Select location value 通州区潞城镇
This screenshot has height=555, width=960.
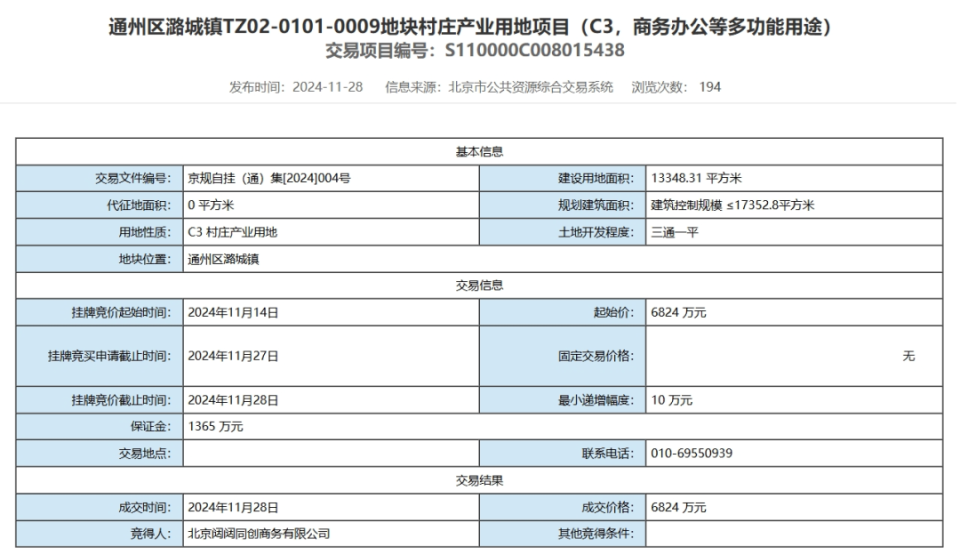[223, 259]
